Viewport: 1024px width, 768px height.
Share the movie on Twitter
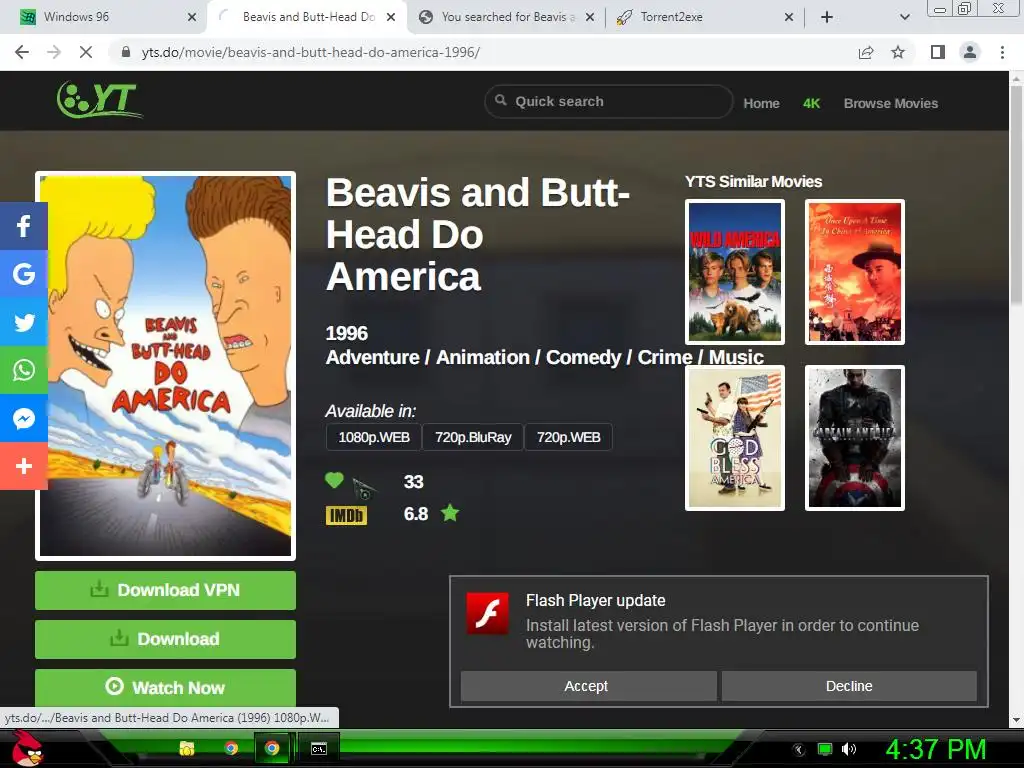[x=24, y=322]
